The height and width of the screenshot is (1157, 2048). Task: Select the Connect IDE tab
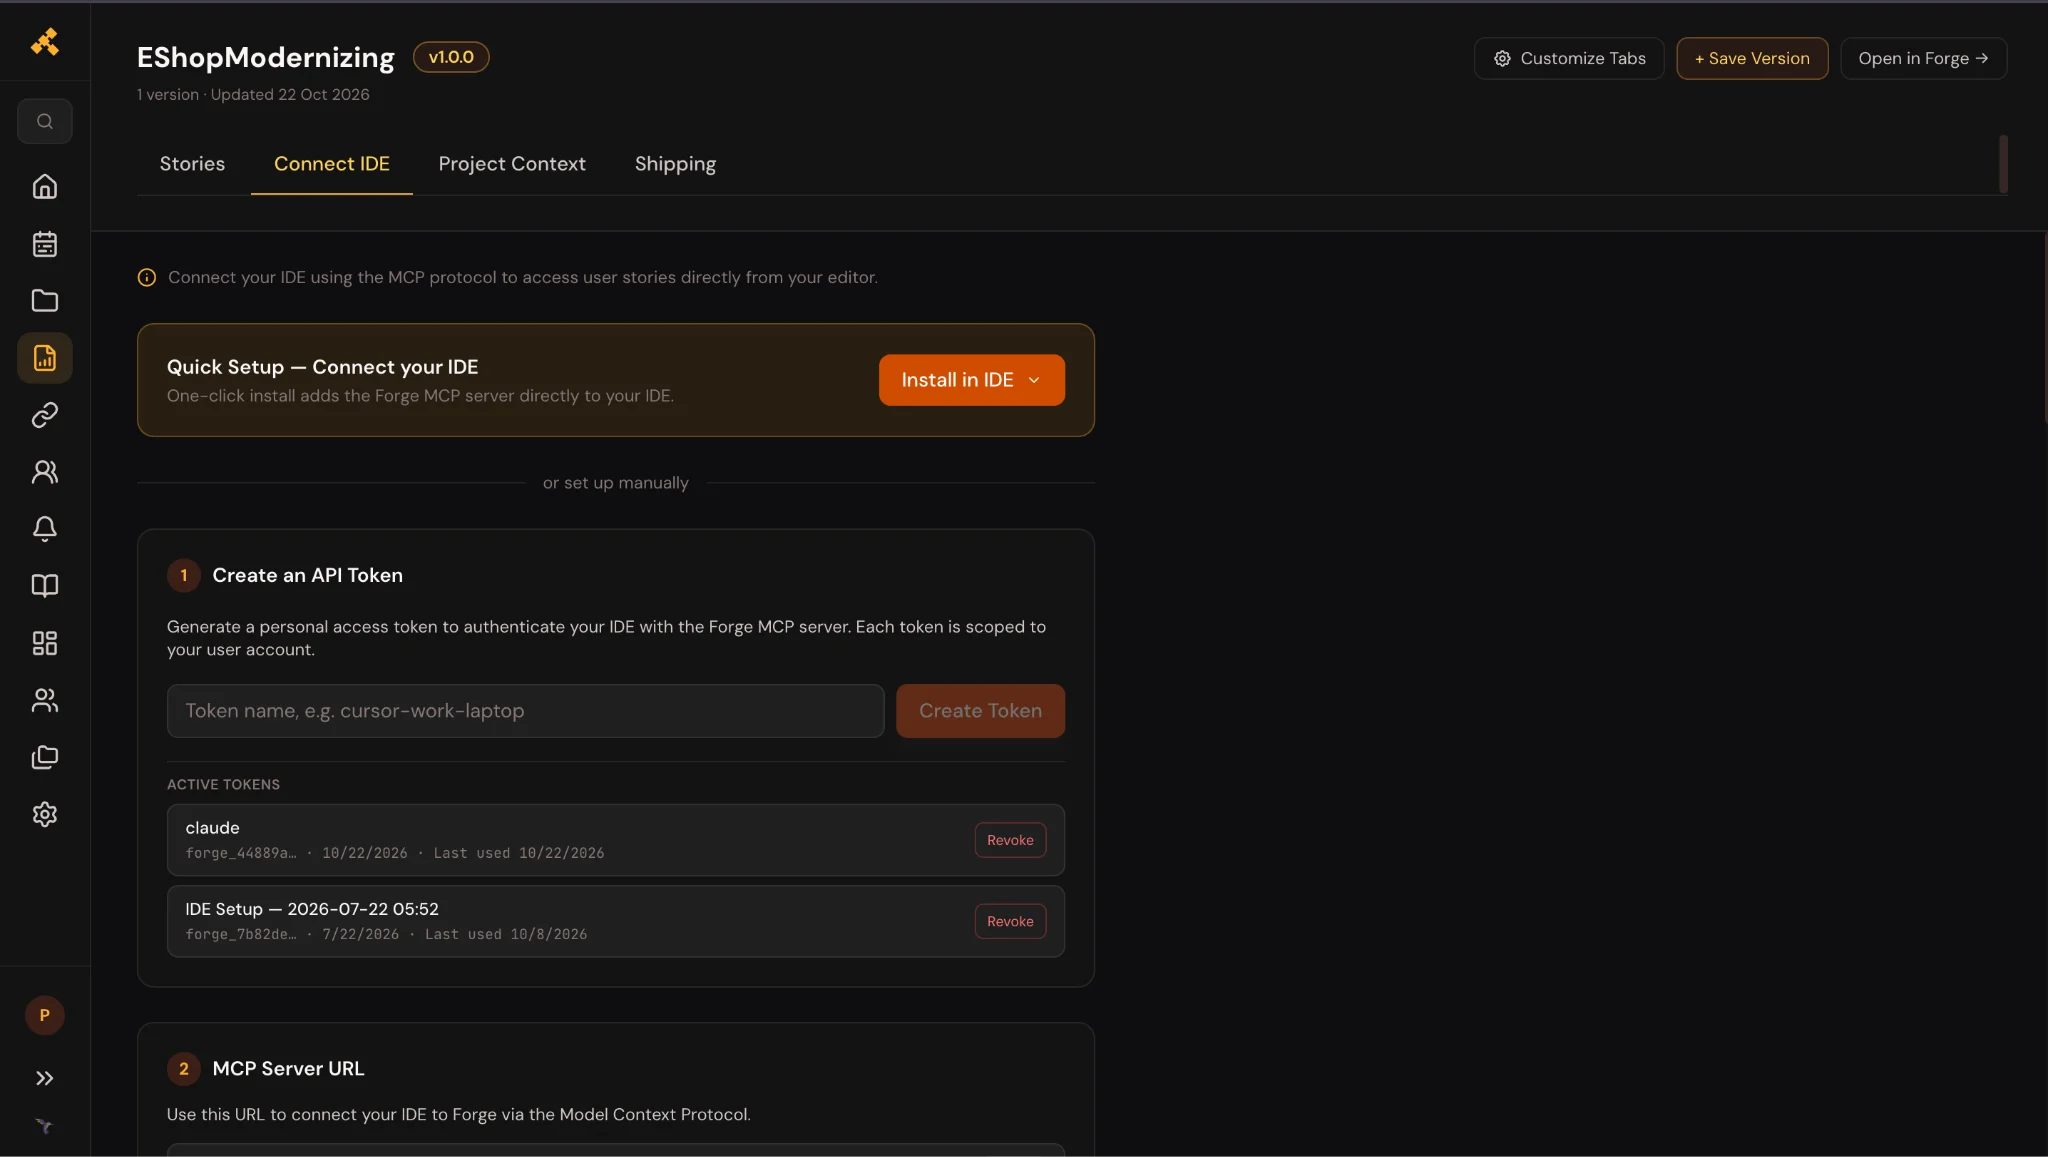pos(332,164)
